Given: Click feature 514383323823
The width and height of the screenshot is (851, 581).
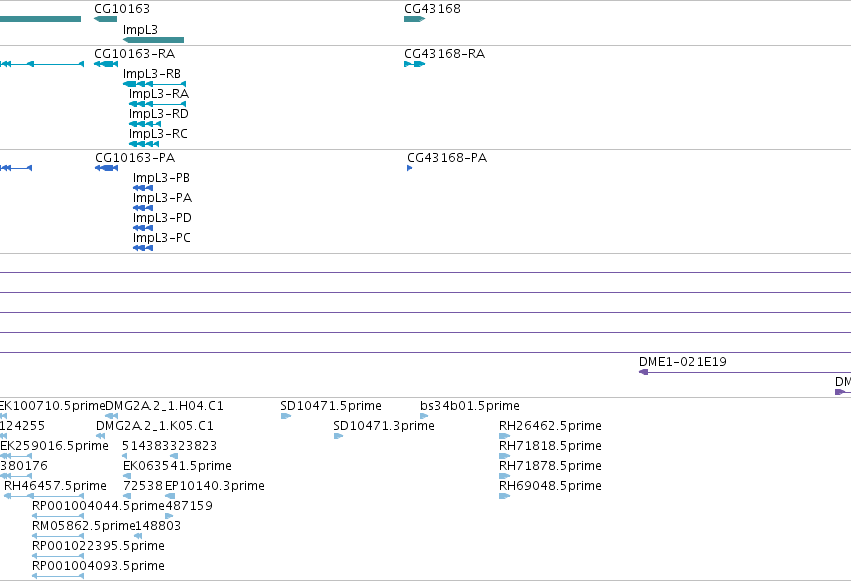Looking at the screenshot, I should coord(169,446).
